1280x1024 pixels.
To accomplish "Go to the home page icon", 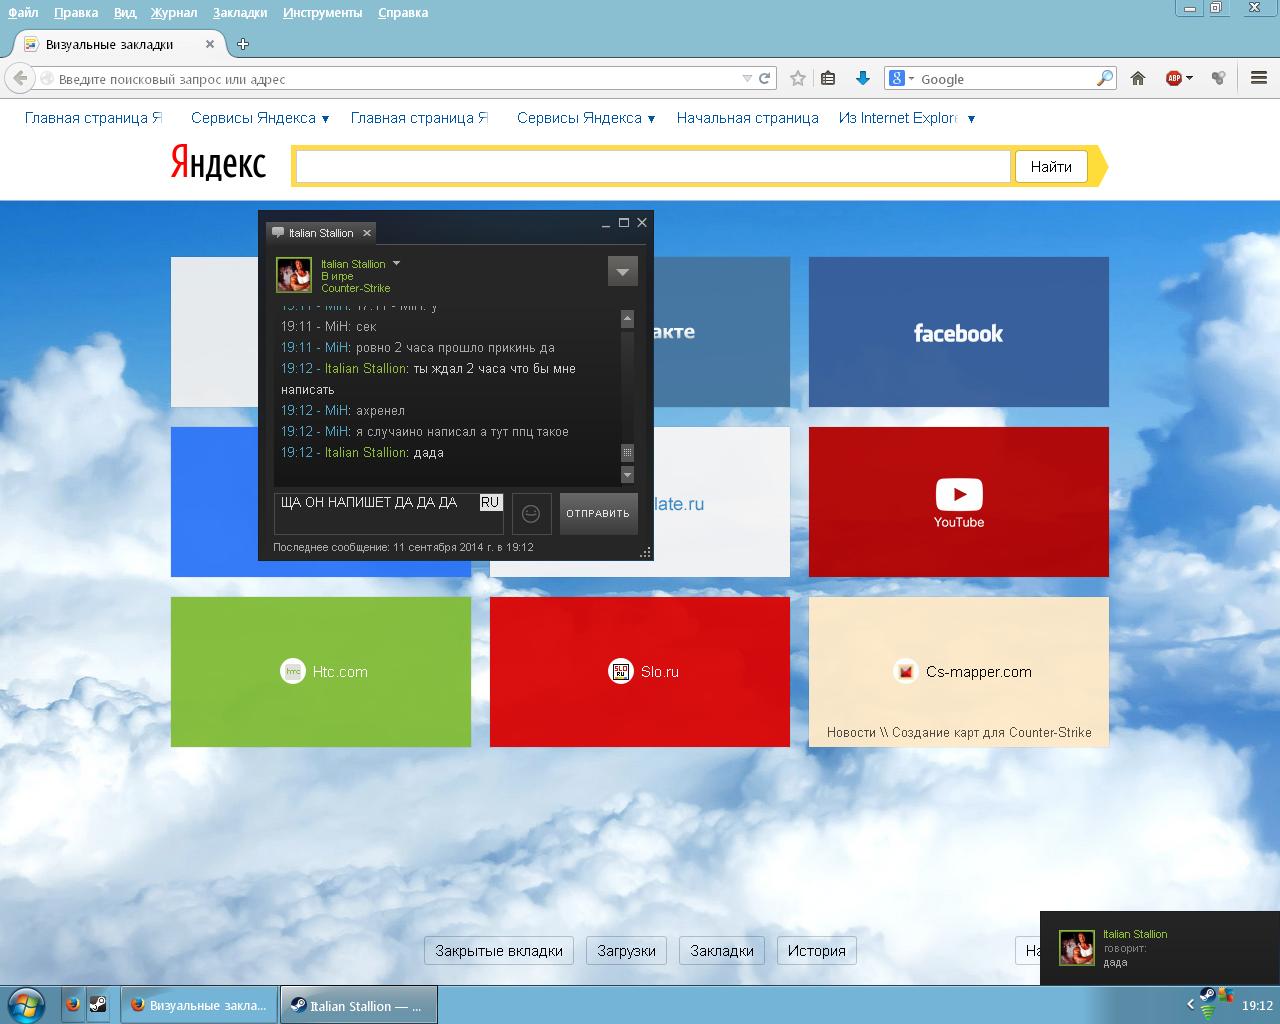I will (1138, 78).
